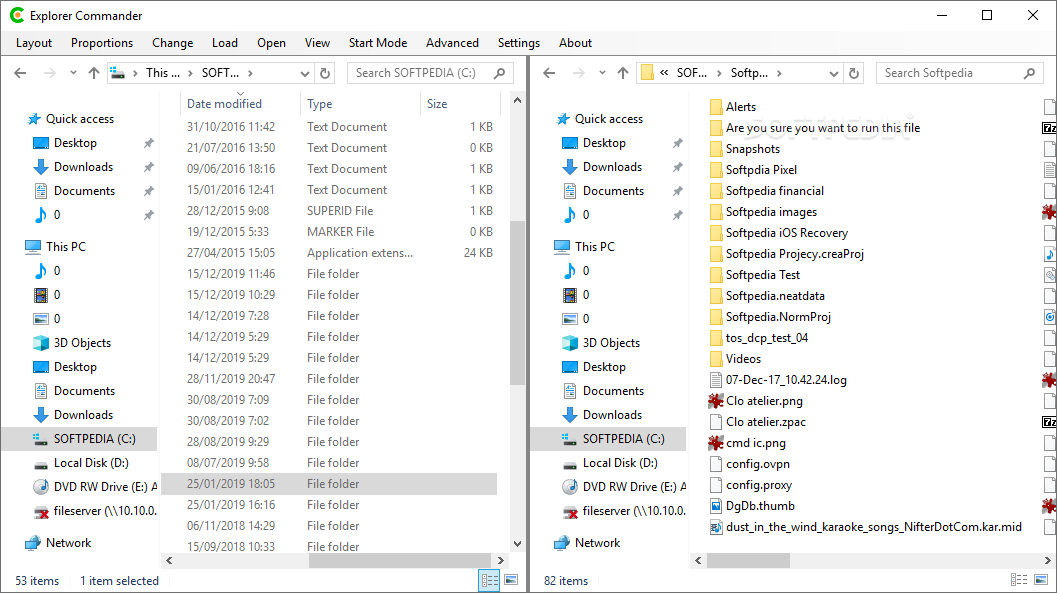Click right pane horizontal scrollbar right arrow

point(1048,560)
